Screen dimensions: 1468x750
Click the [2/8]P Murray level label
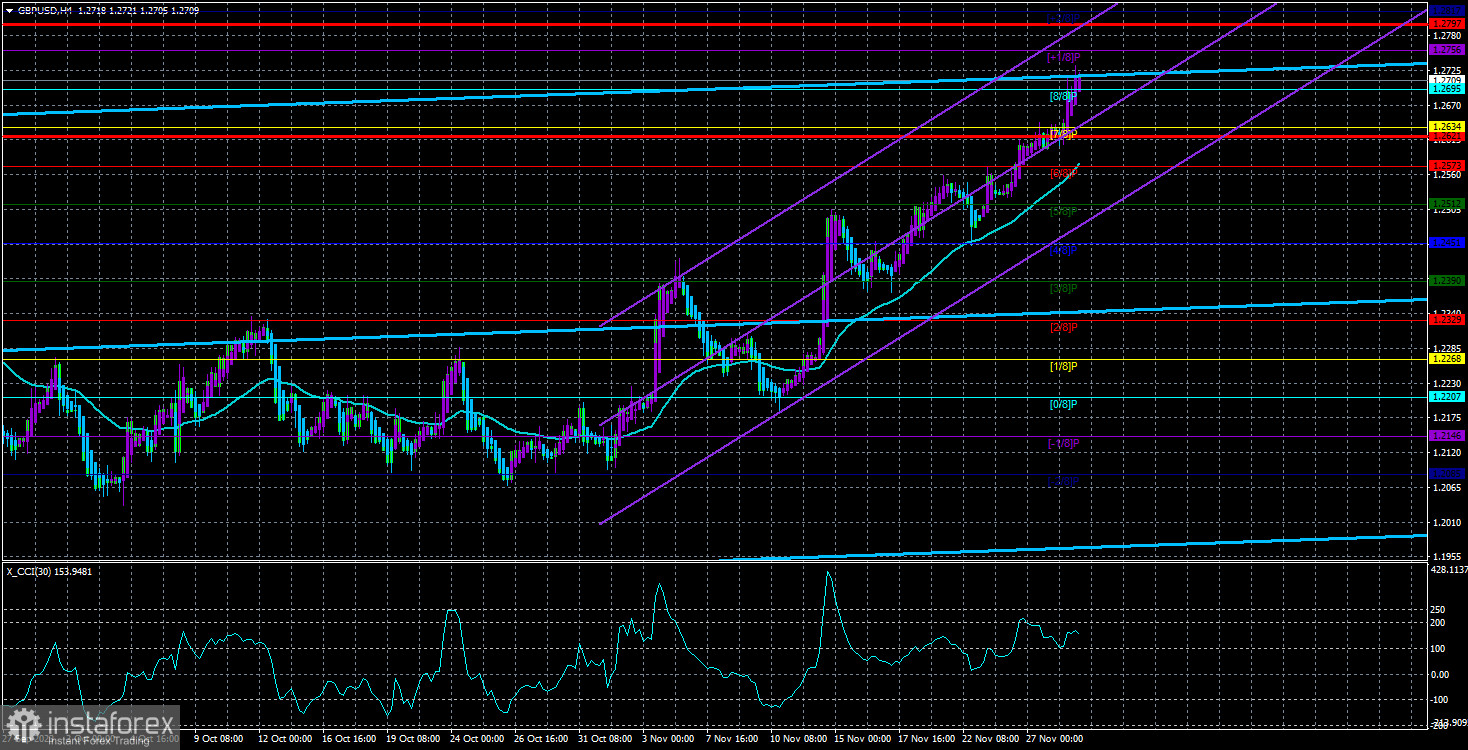1063,328
